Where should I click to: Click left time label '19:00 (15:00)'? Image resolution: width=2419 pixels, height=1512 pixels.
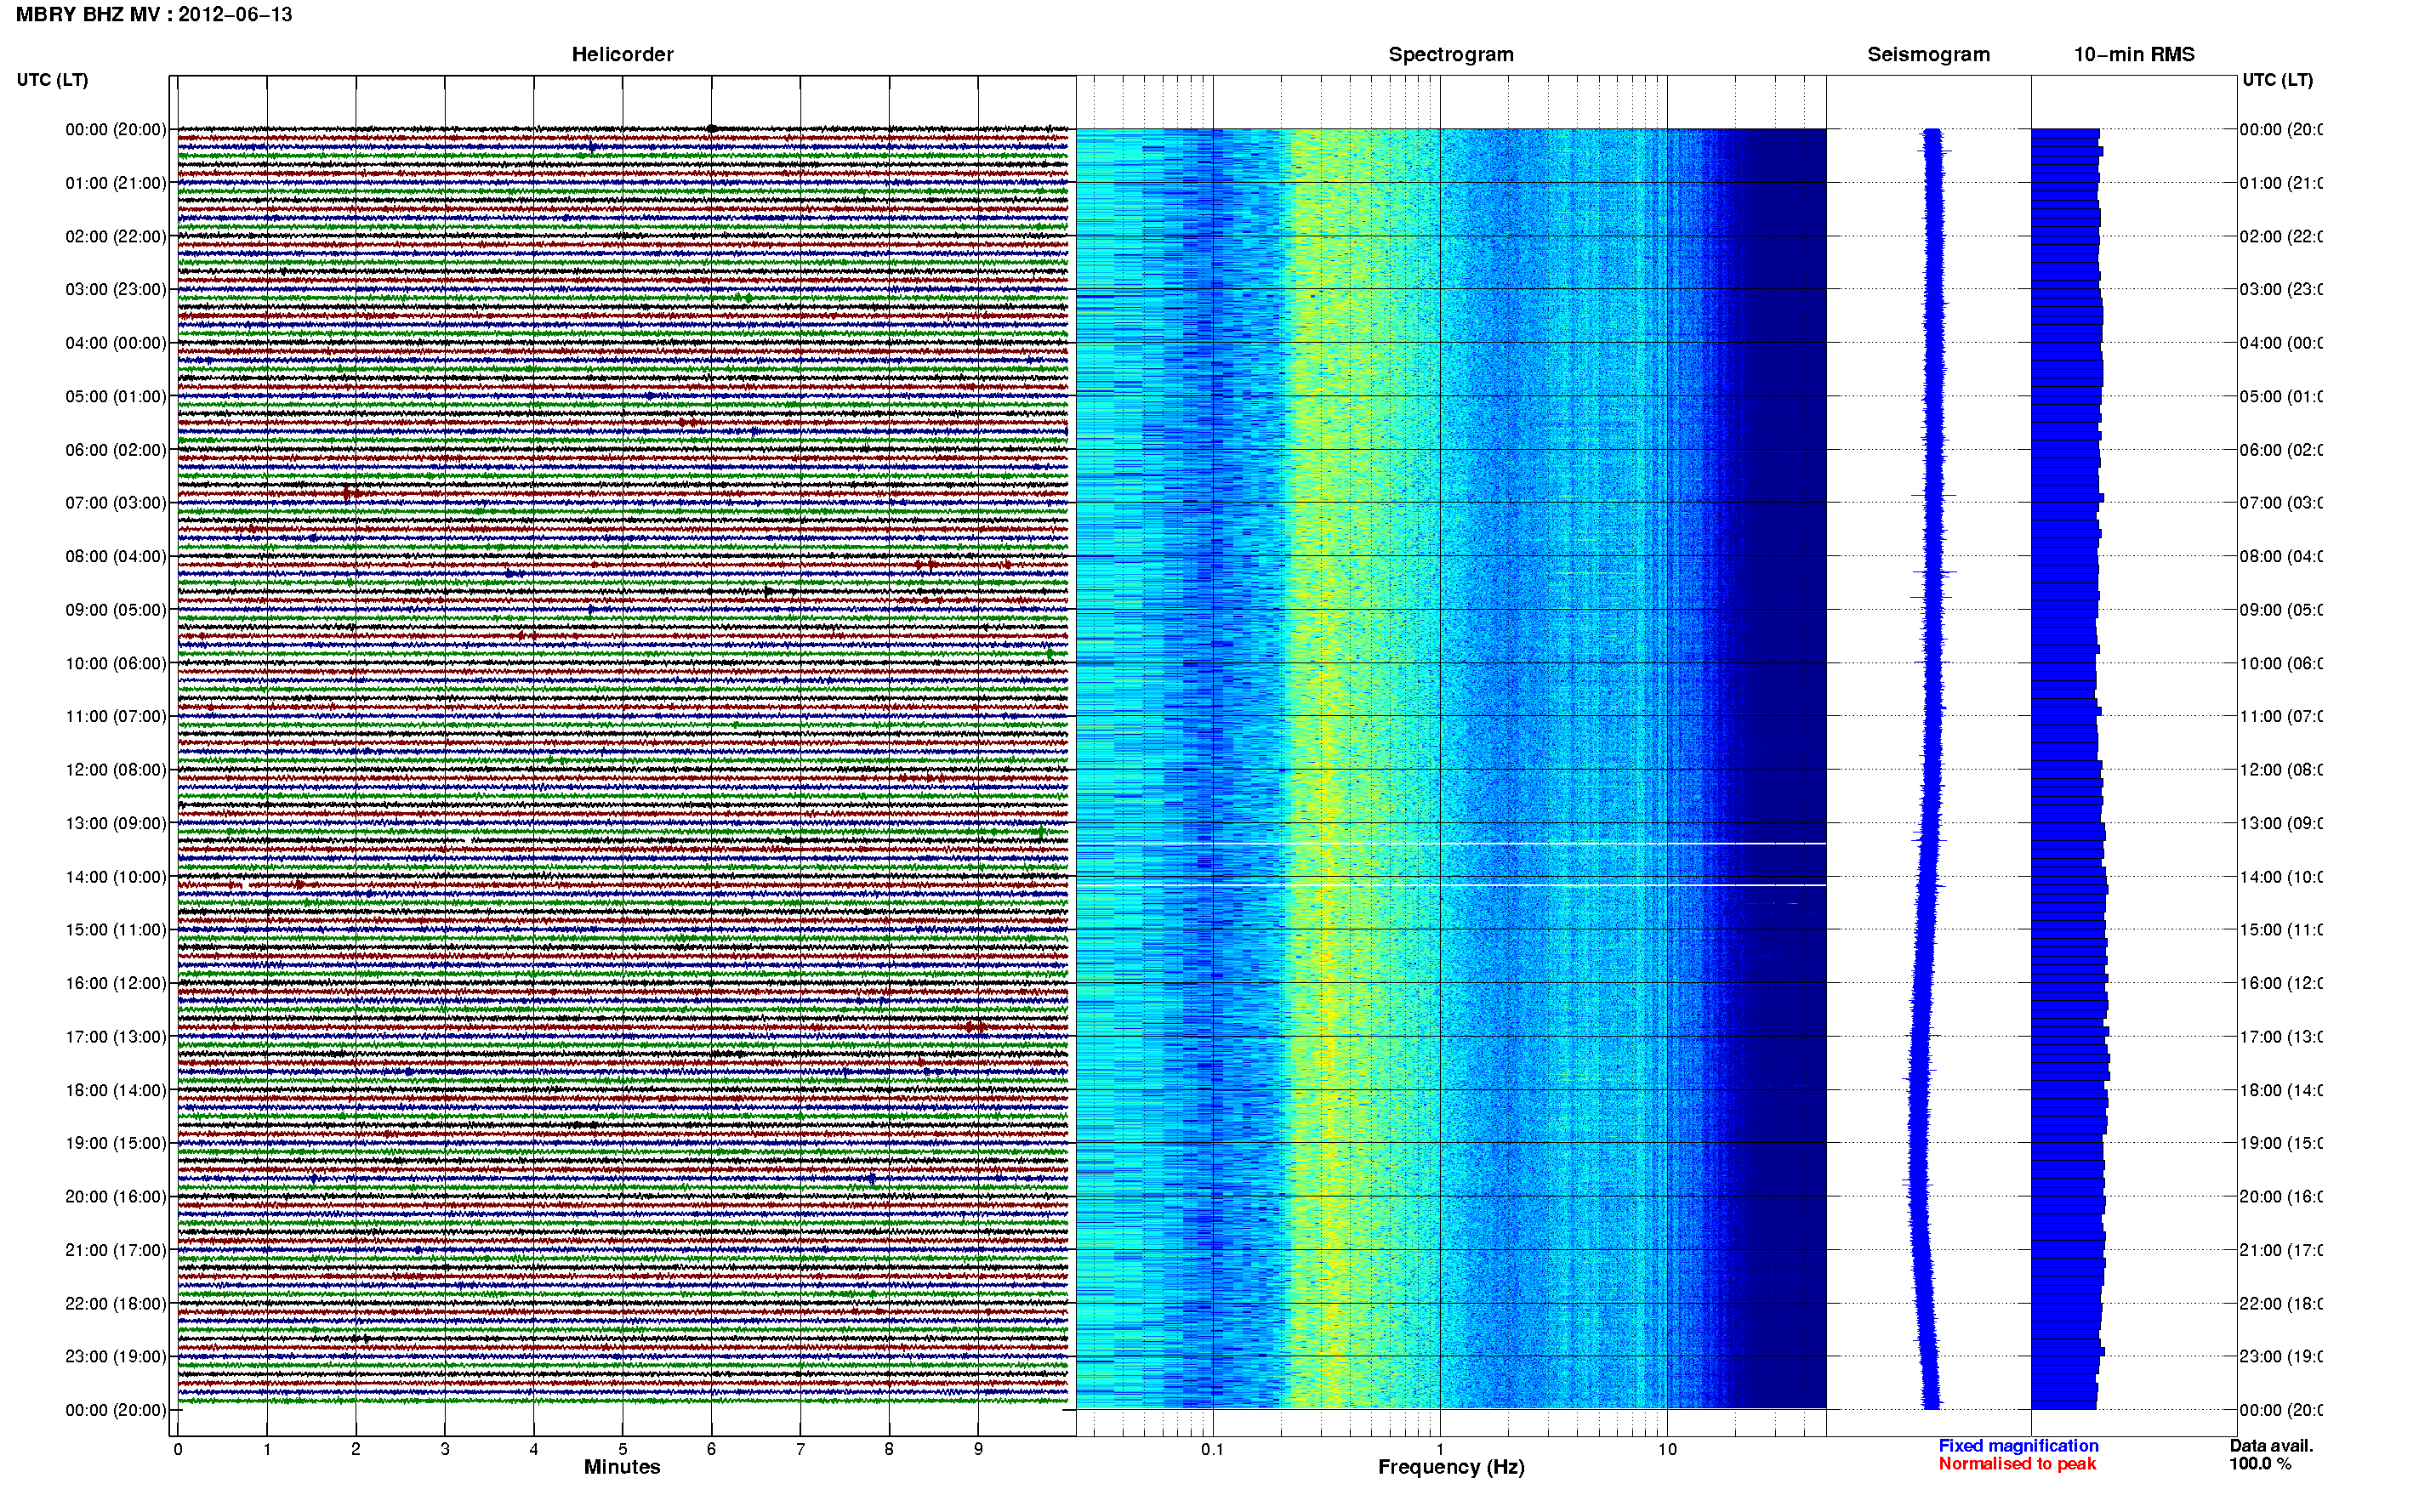tap(116, 1143)
